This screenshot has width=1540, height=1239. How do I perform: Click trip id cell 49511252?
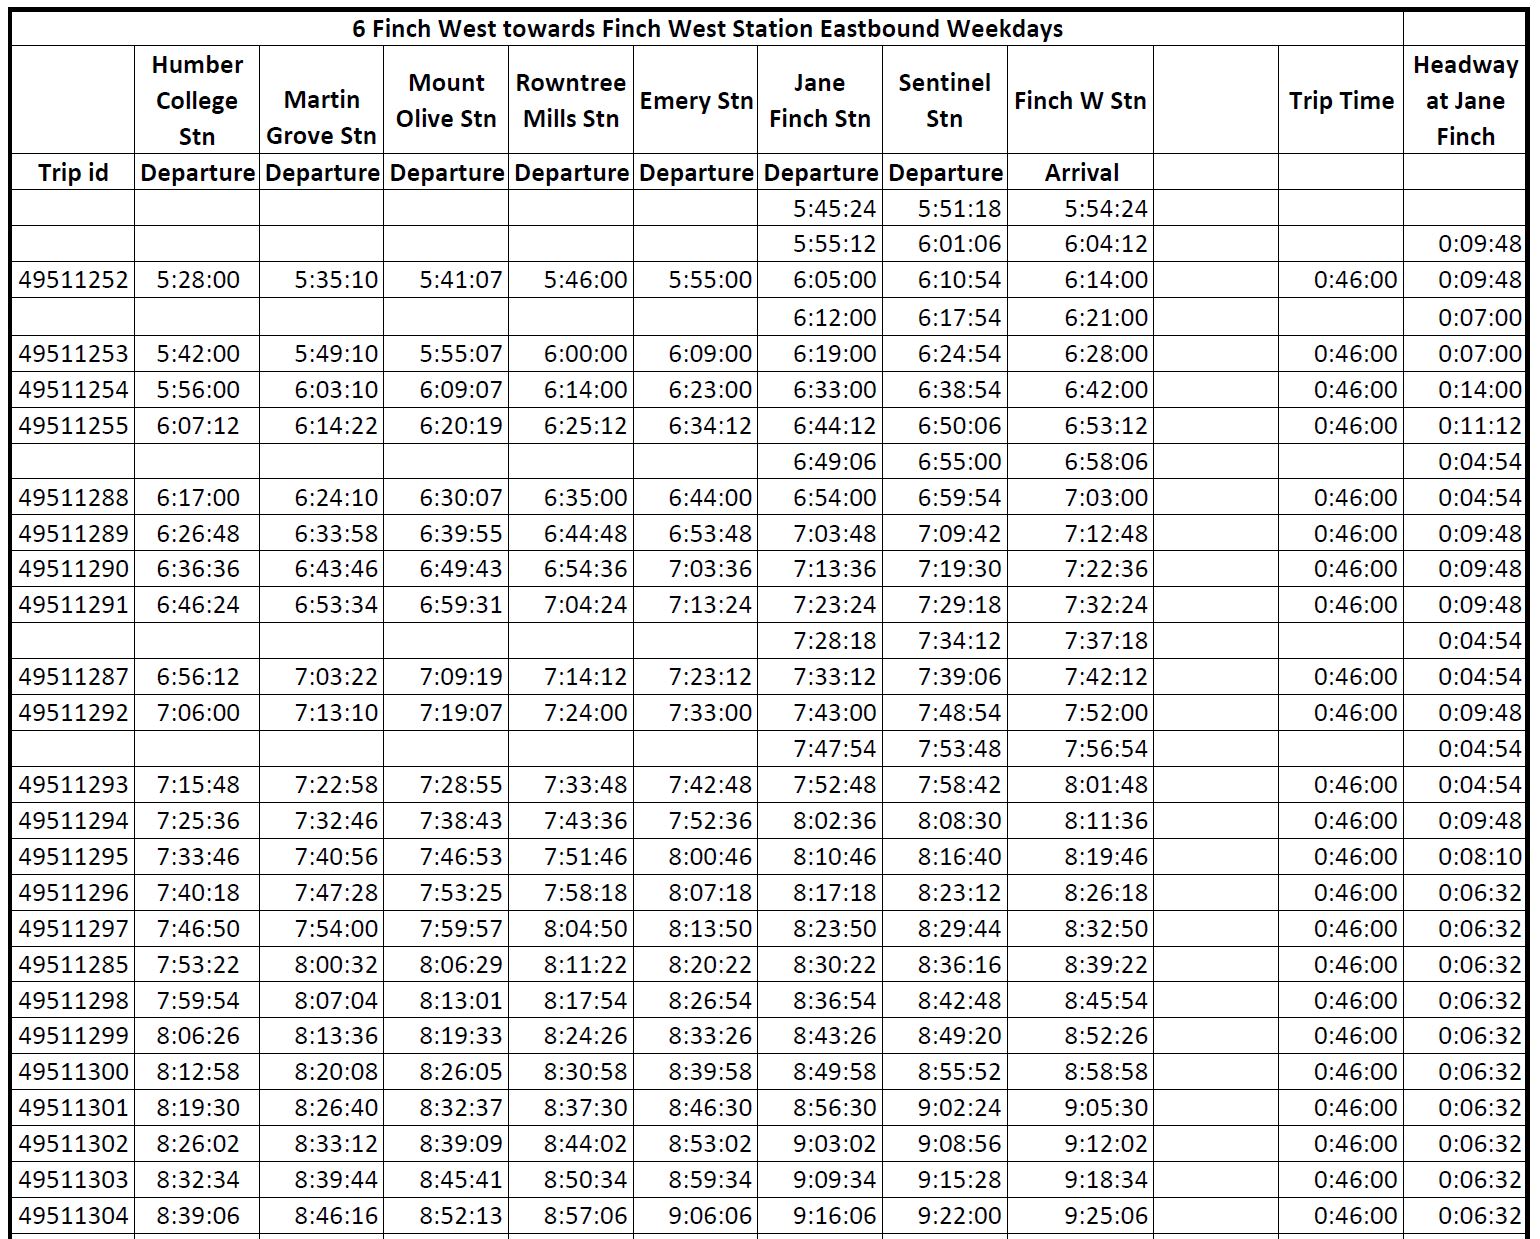pos(73,280)
